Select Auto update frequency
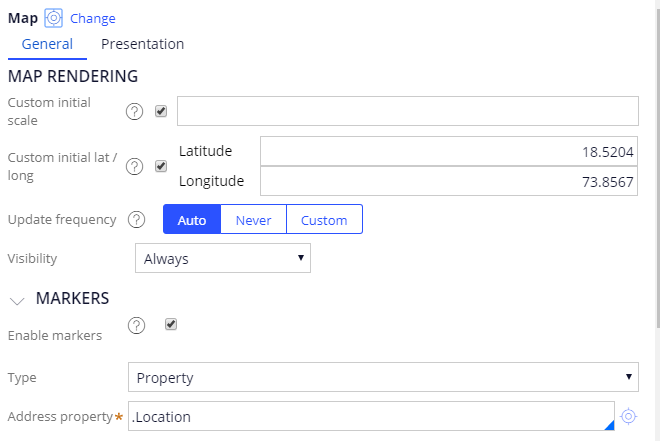660x441 pixels. [x=192, y=219]
